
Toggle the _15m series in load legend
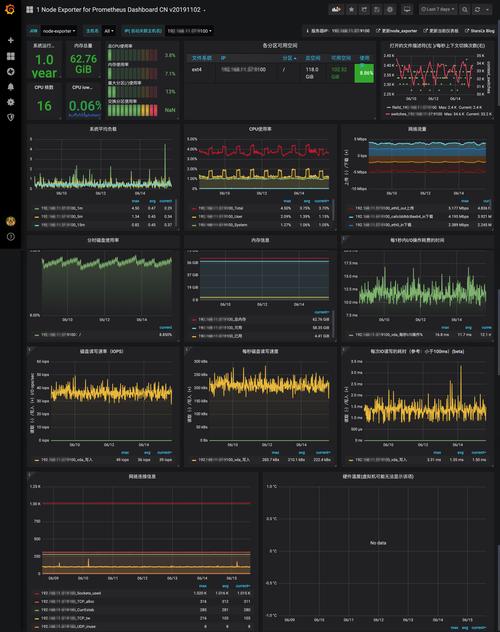62,225
